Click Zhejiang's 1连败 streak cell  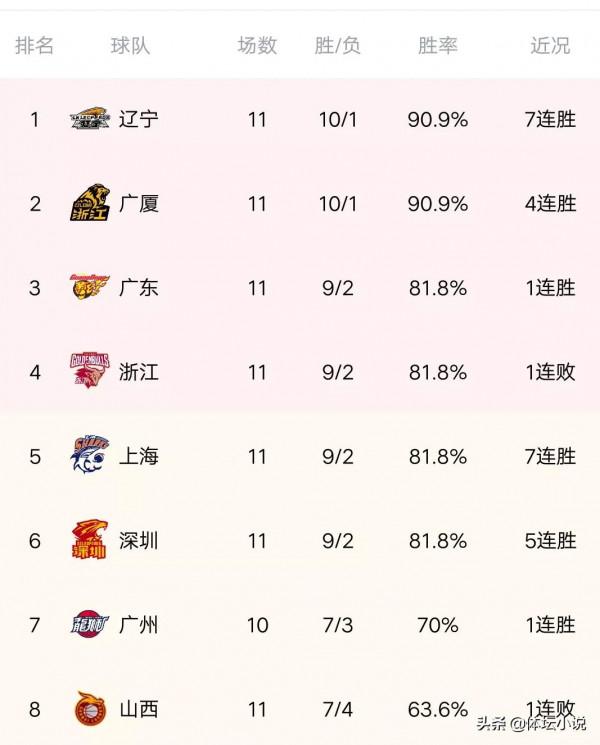pyautogui.click(x=550, y=372)
